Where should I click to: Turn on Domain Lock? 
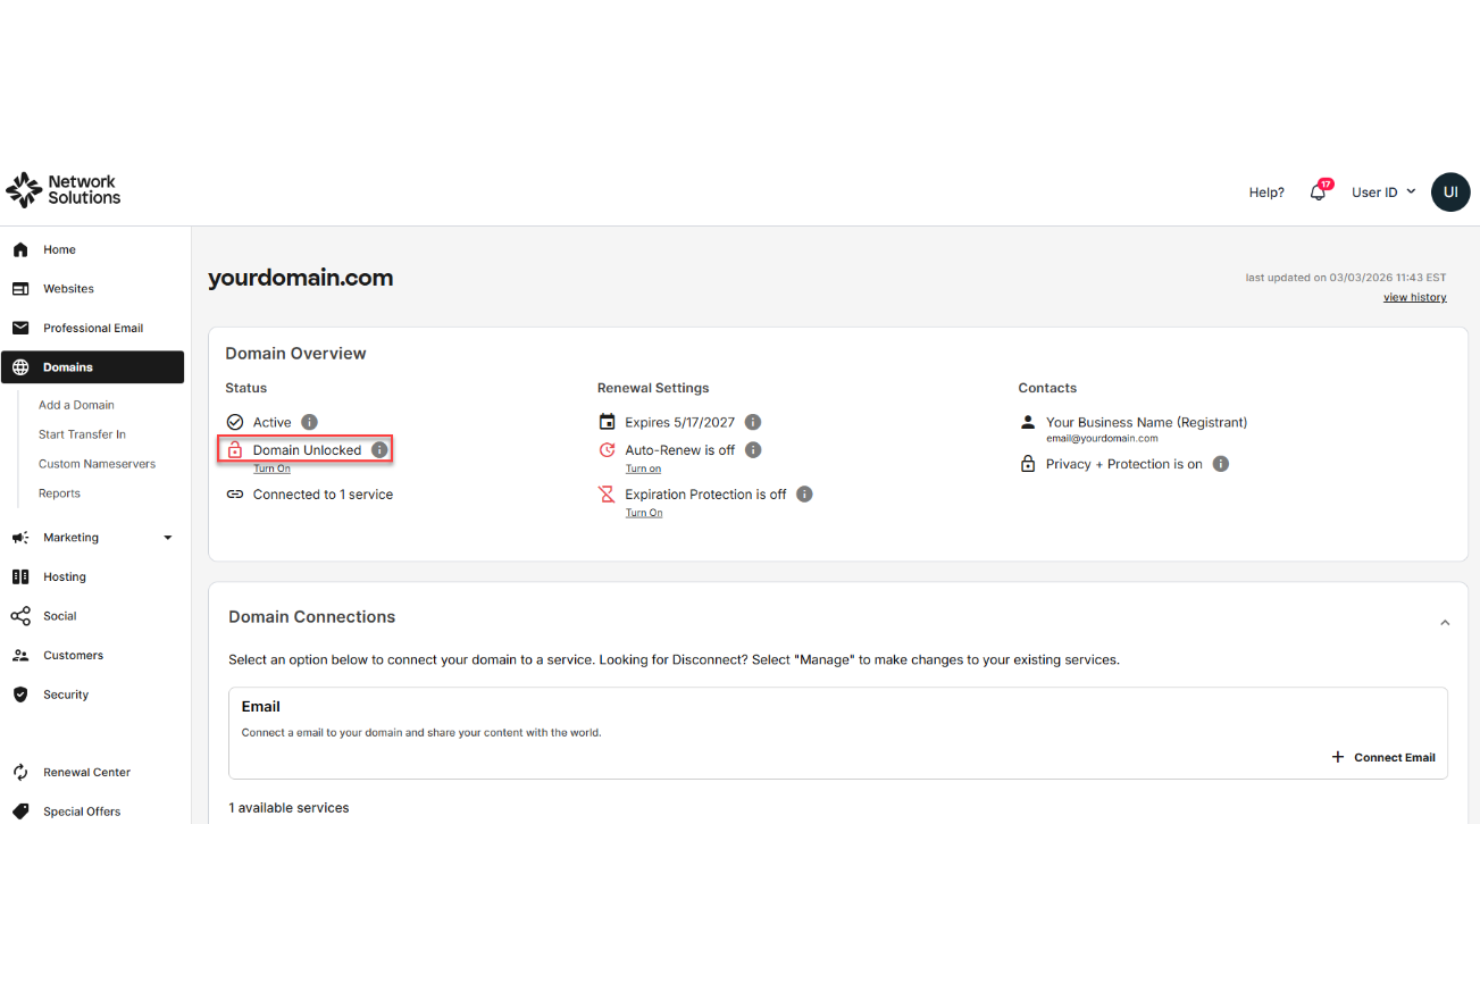pos(272,468)
